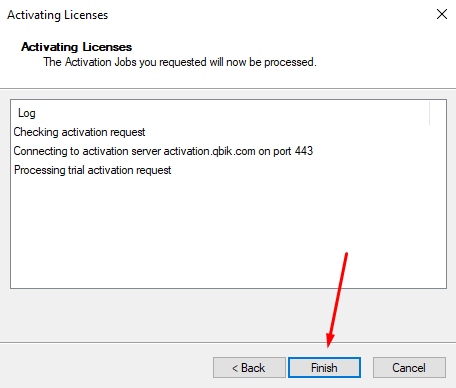Click the Activating Licenses window title text
Screen dimensions: 456x388
click(x=58, y=15)
